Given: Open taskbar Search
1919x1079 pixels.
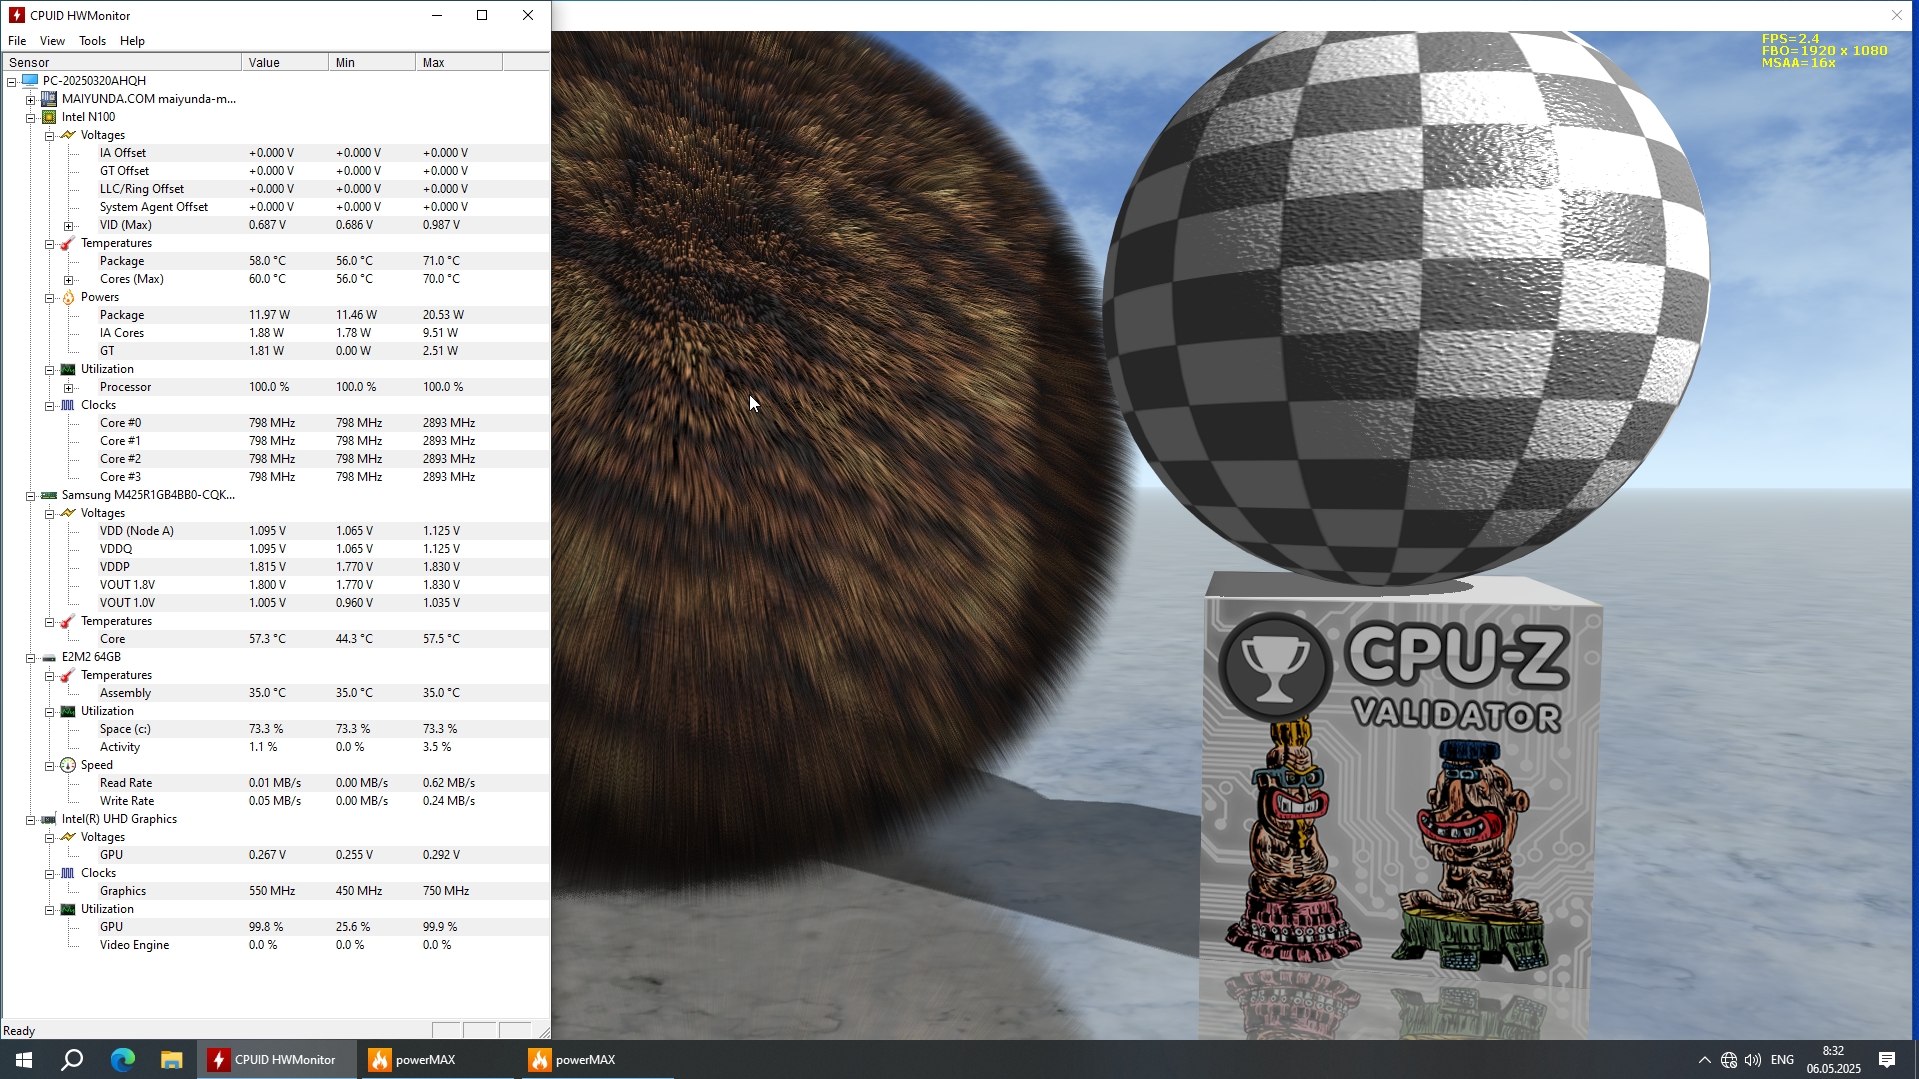Looking at the screenshot, I should [x=72, y=1060].
